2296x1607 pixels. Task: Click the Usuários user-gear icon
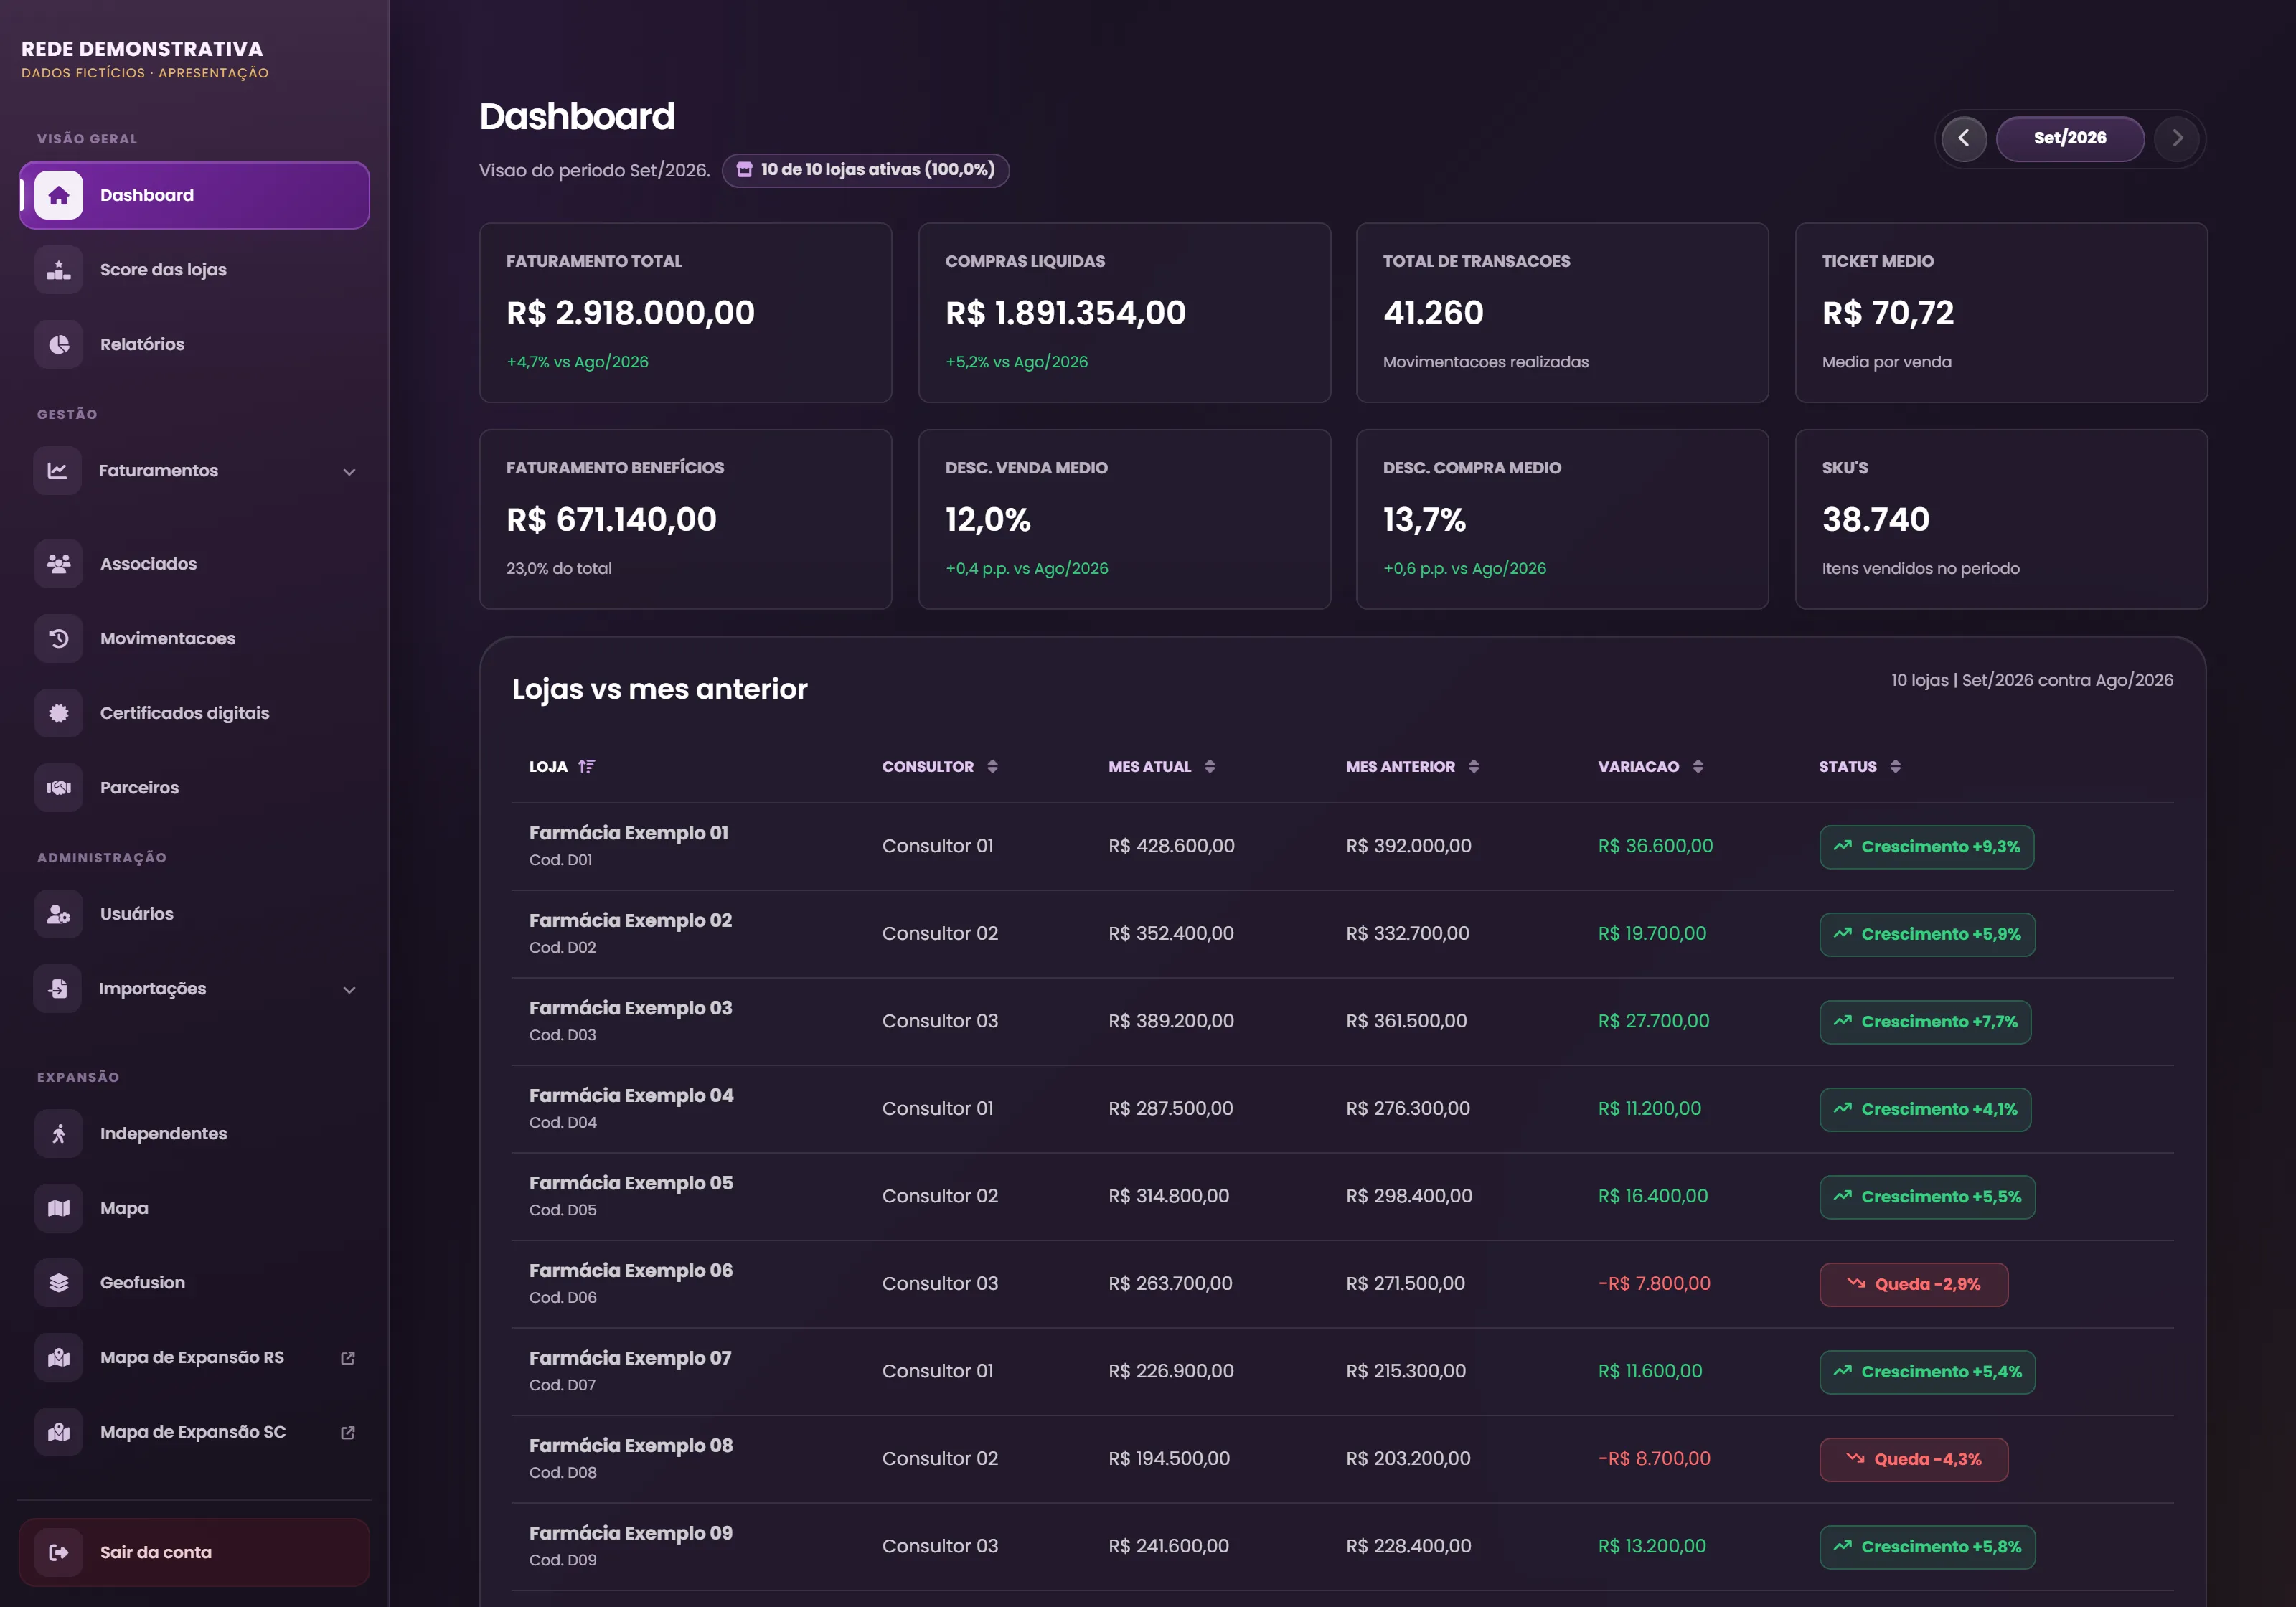tap(59, 914)
